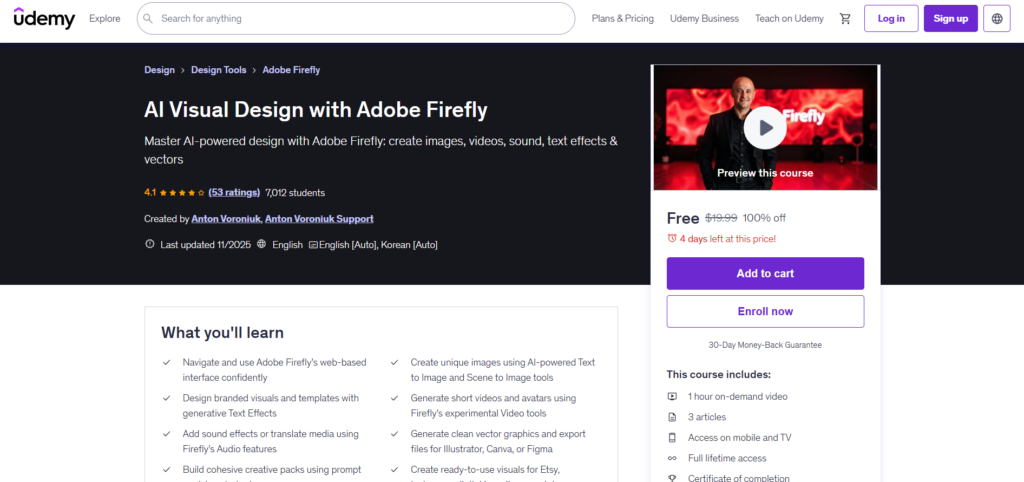Click the Udemy logo

44,18
